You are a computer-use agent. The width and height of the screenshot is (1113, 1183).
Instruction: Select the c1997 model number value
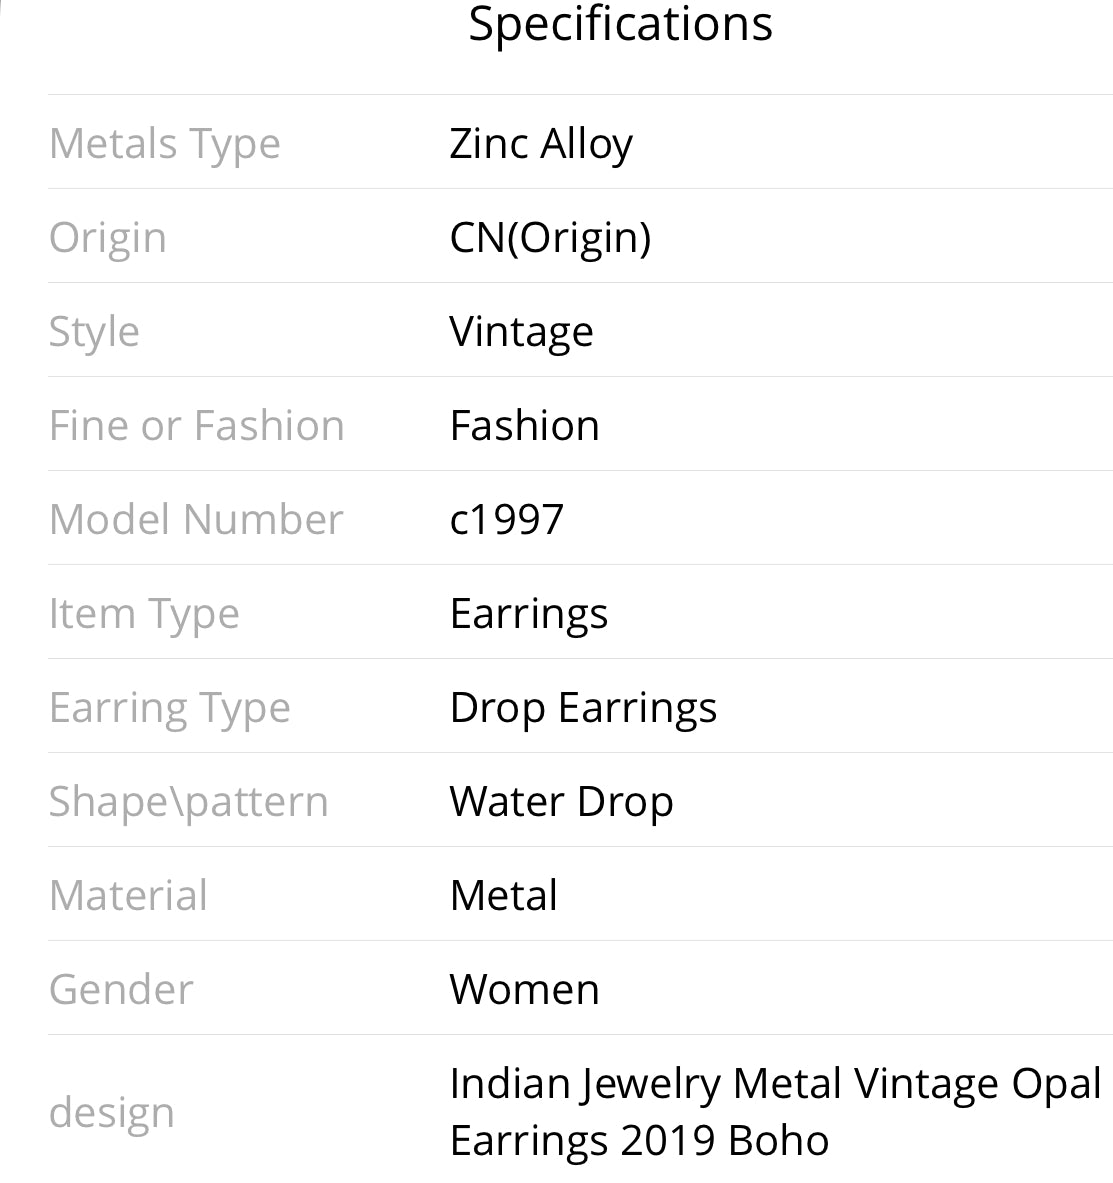click(x=507, y=520)
